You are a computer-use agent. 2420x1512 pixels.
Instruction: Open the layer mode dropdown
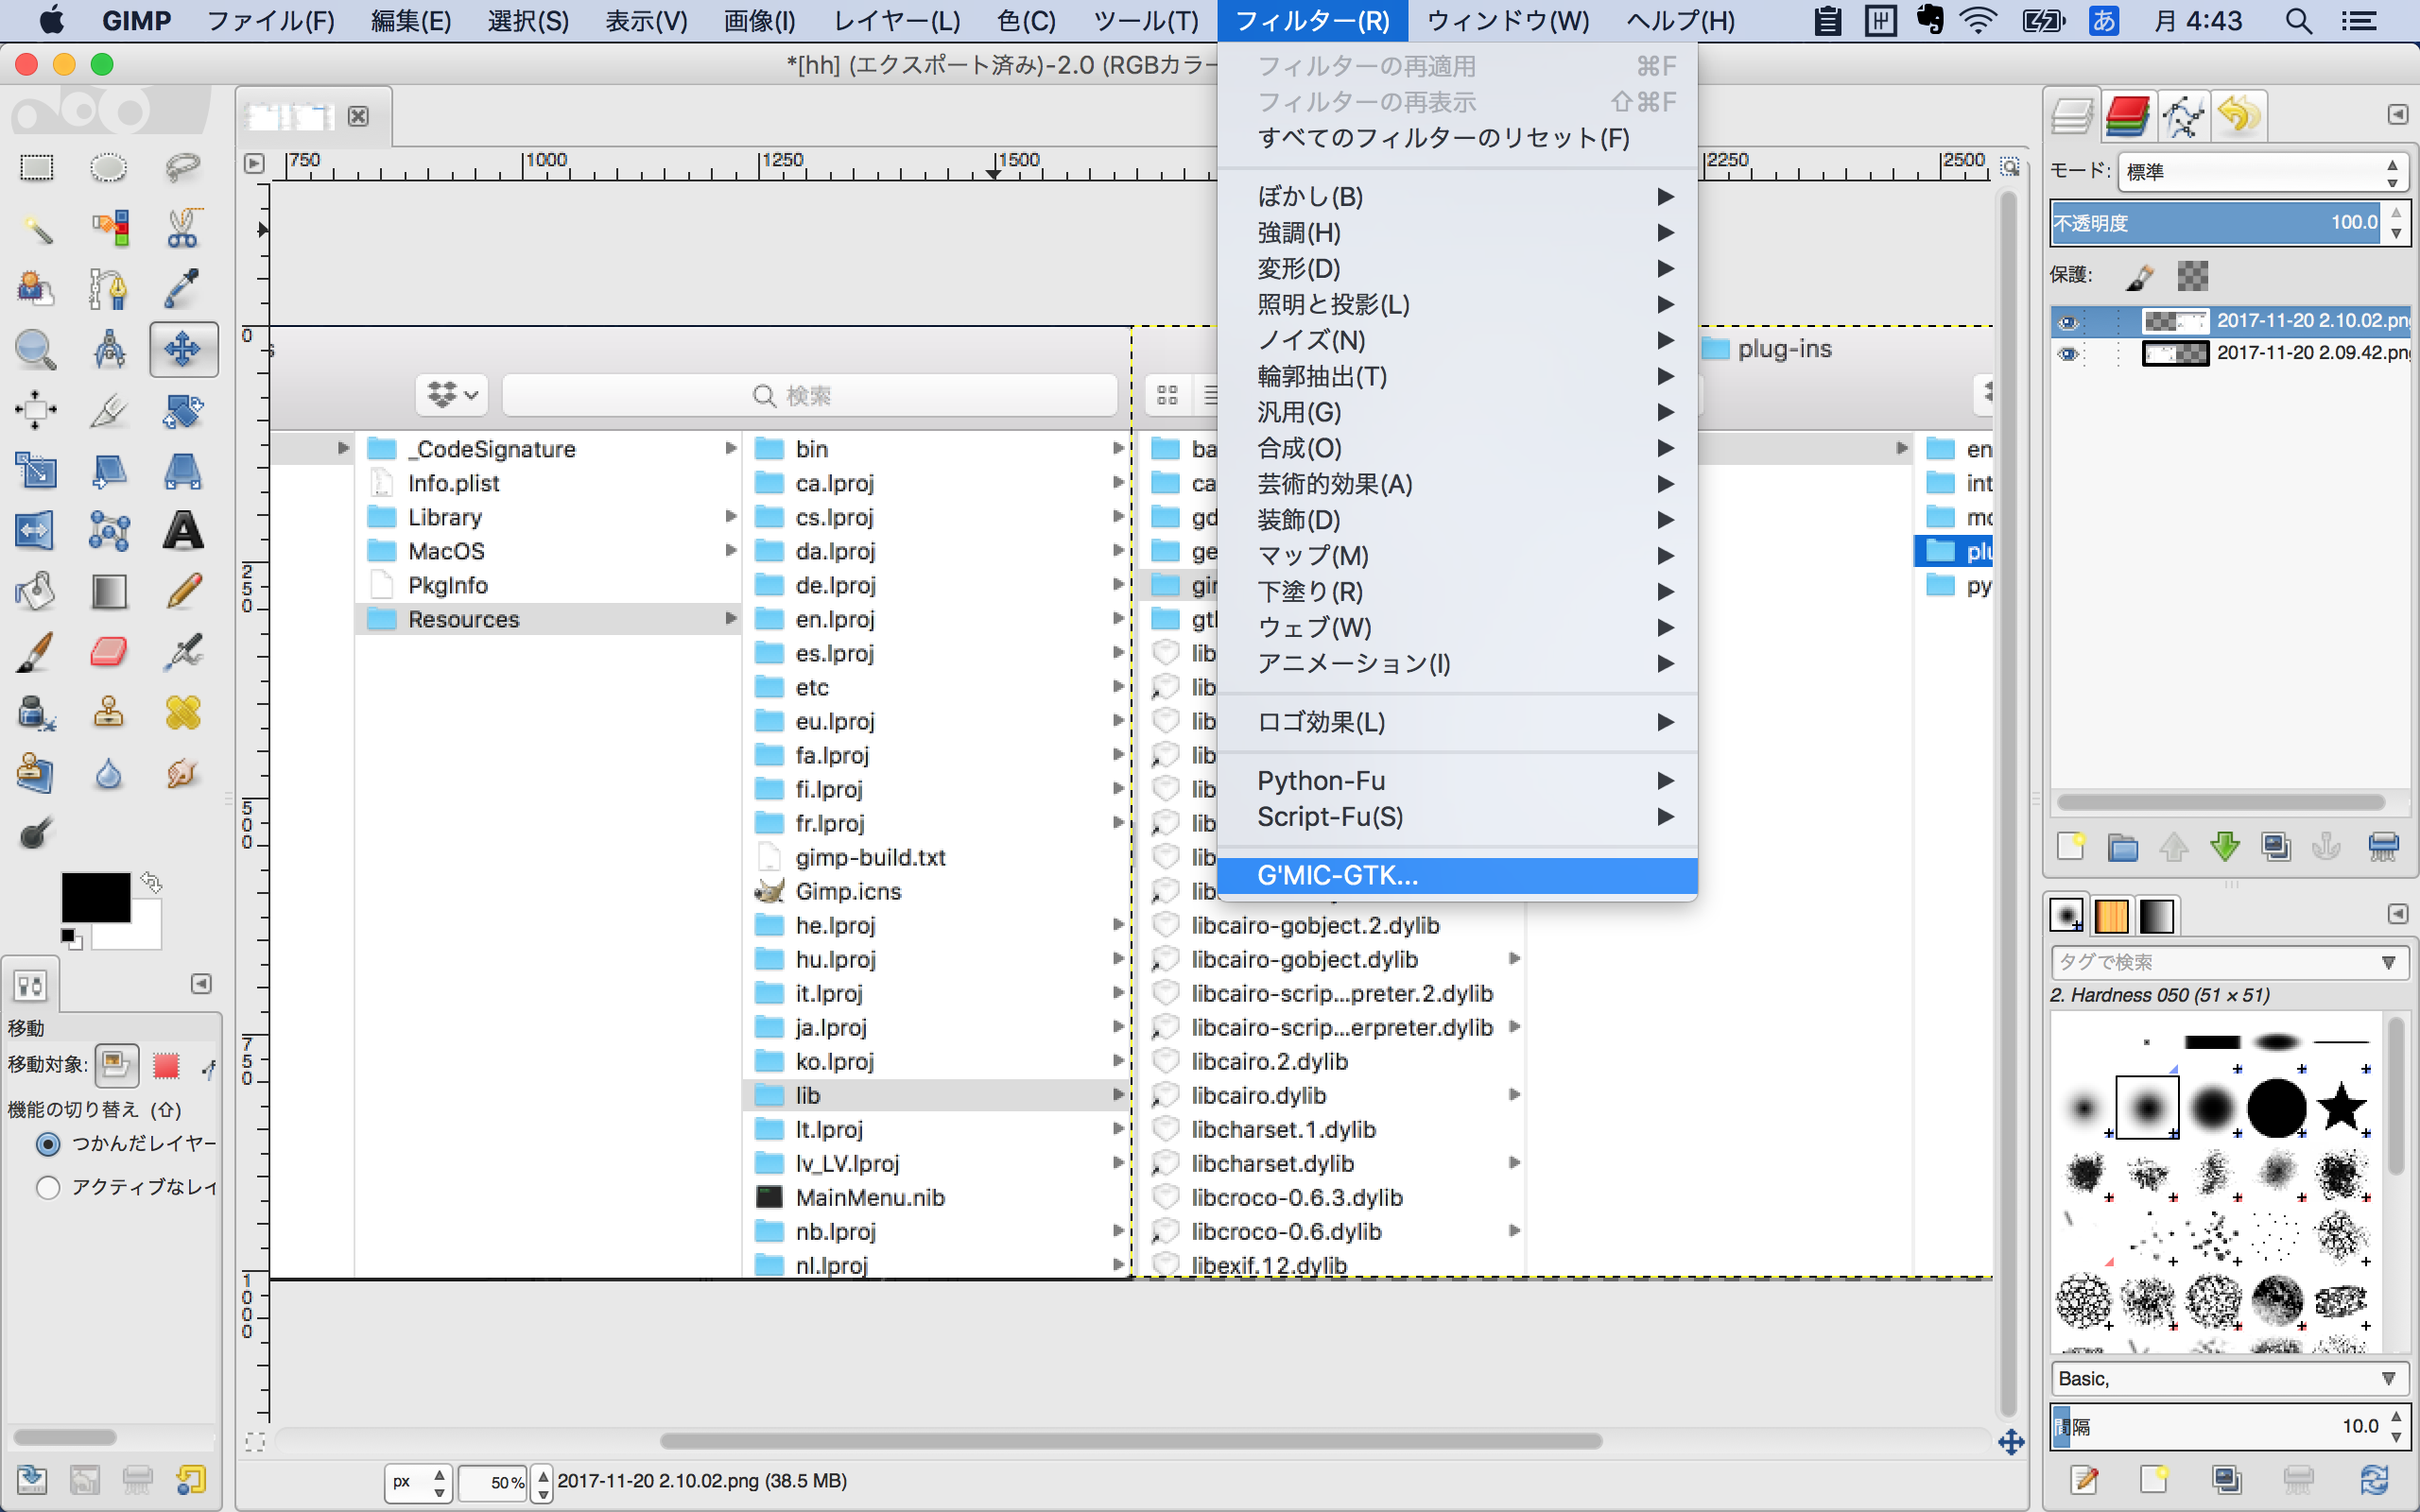pyautogui.click(x=2262, y=172)
